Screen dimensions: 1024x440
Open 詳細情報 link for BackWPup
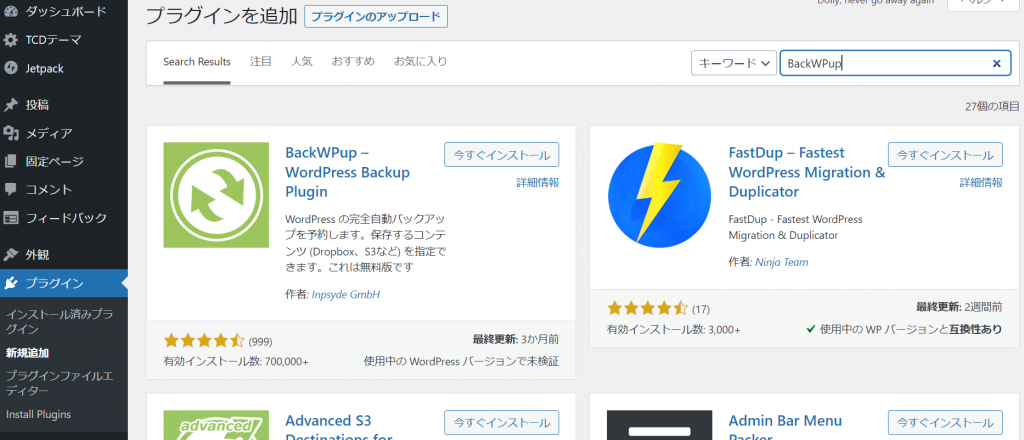pyautogui.click(x=537, y=183)
